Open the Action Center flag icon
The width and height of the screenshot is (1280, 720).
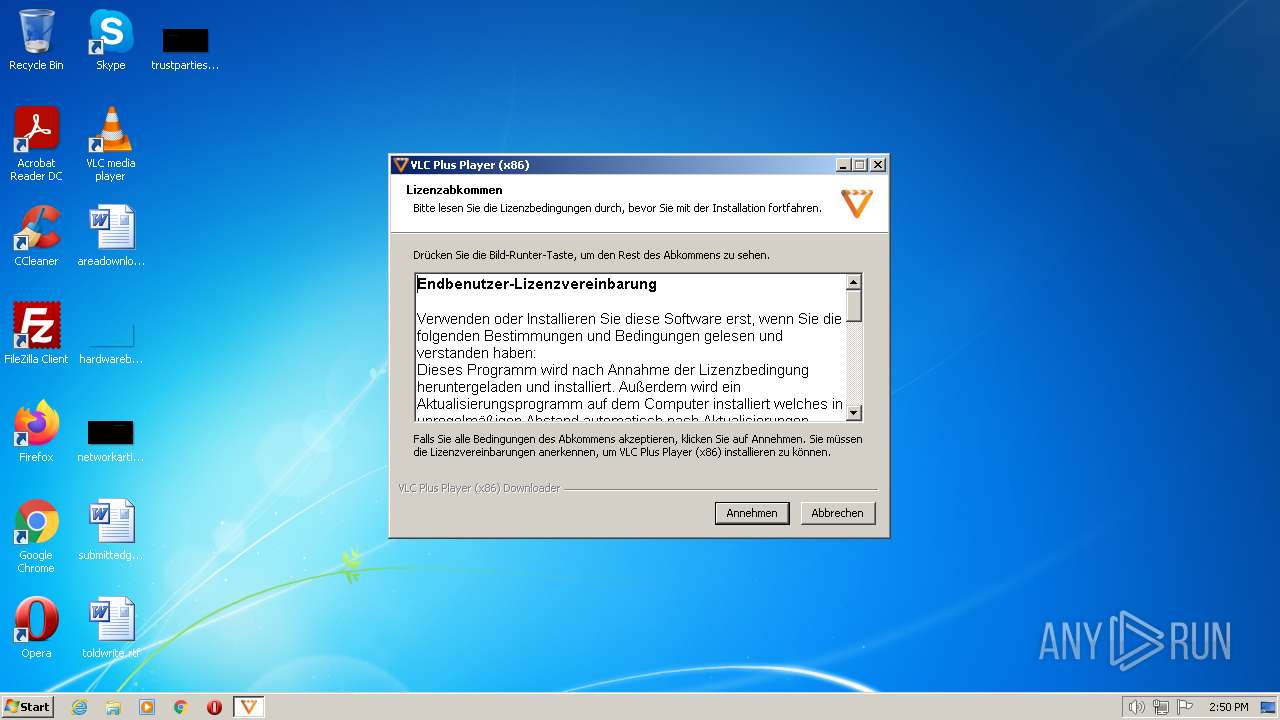1185,707
